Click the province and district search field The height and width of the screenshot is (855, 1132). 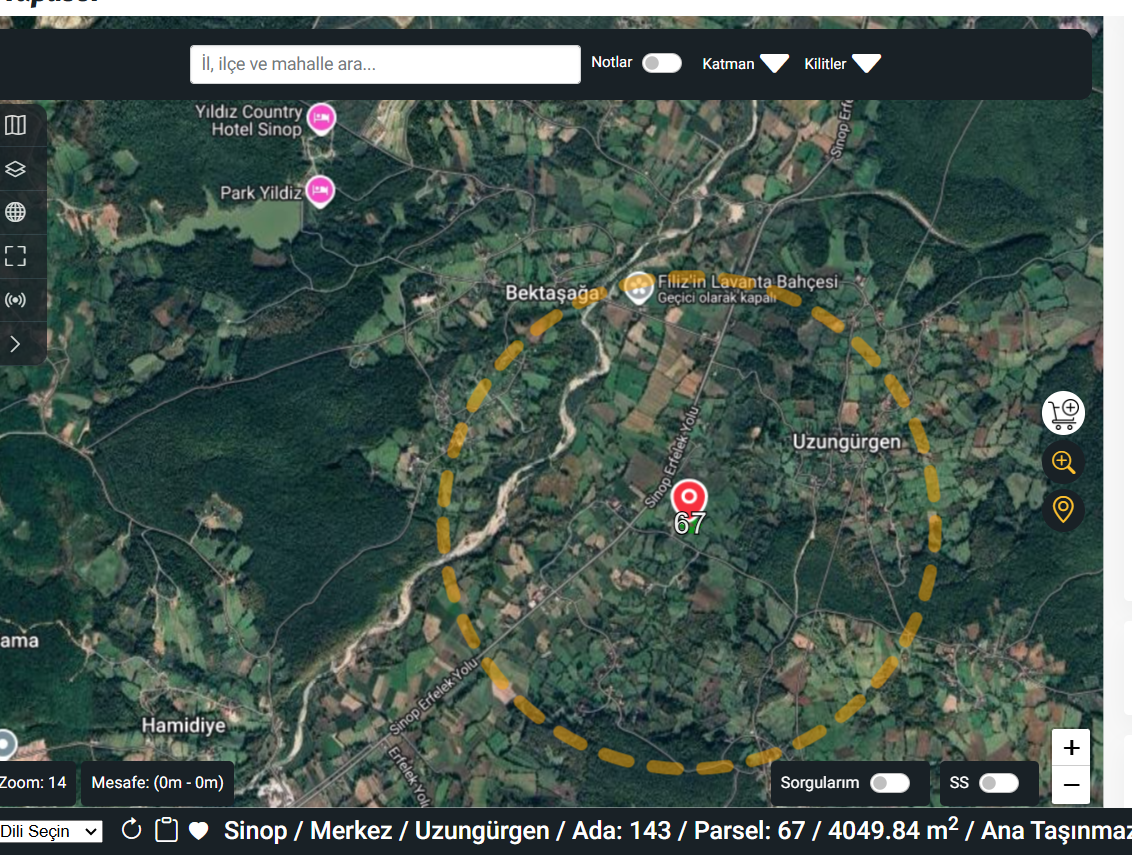(385, 64)
